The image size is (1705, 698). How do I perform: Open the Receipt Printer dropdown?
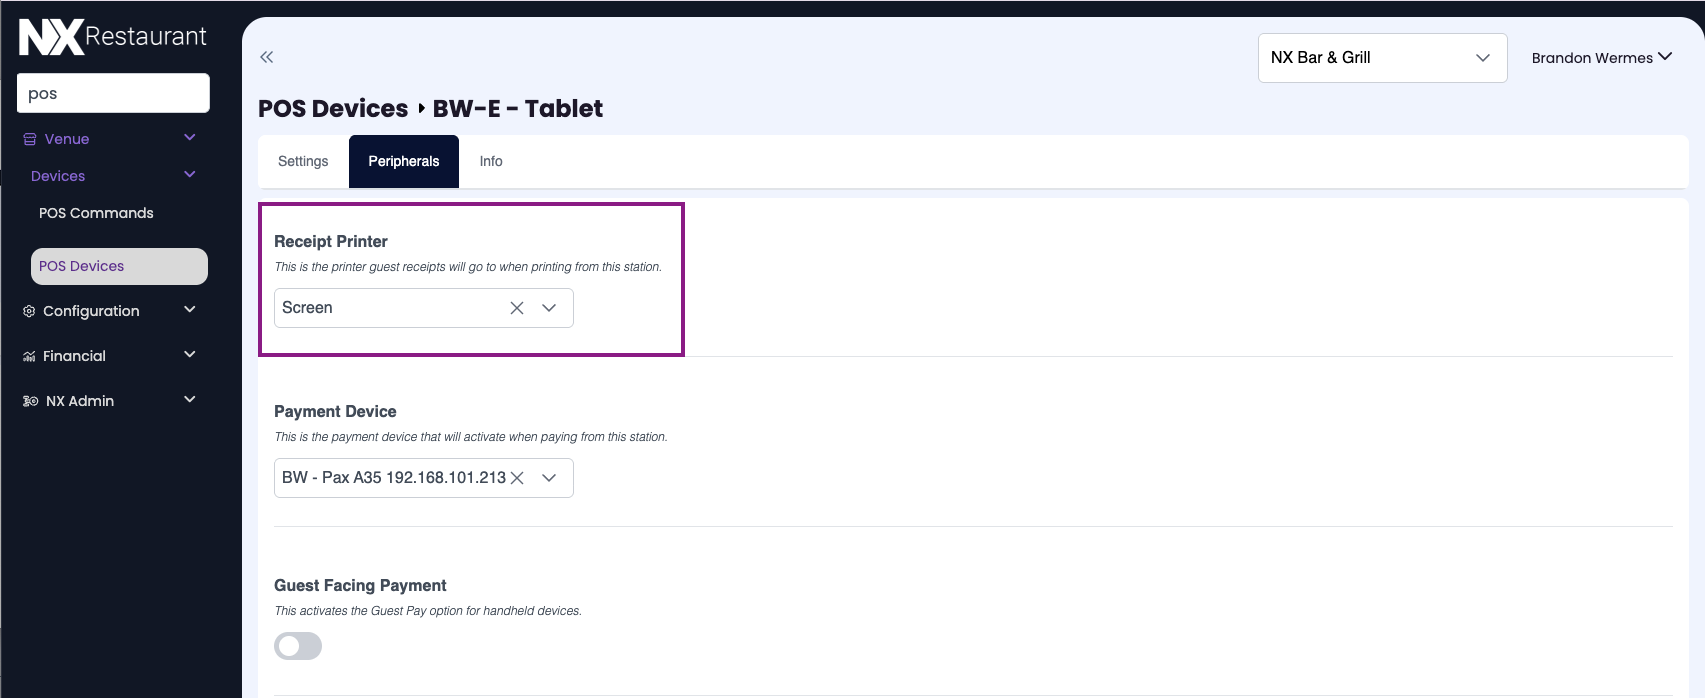[x=549, y=308]
